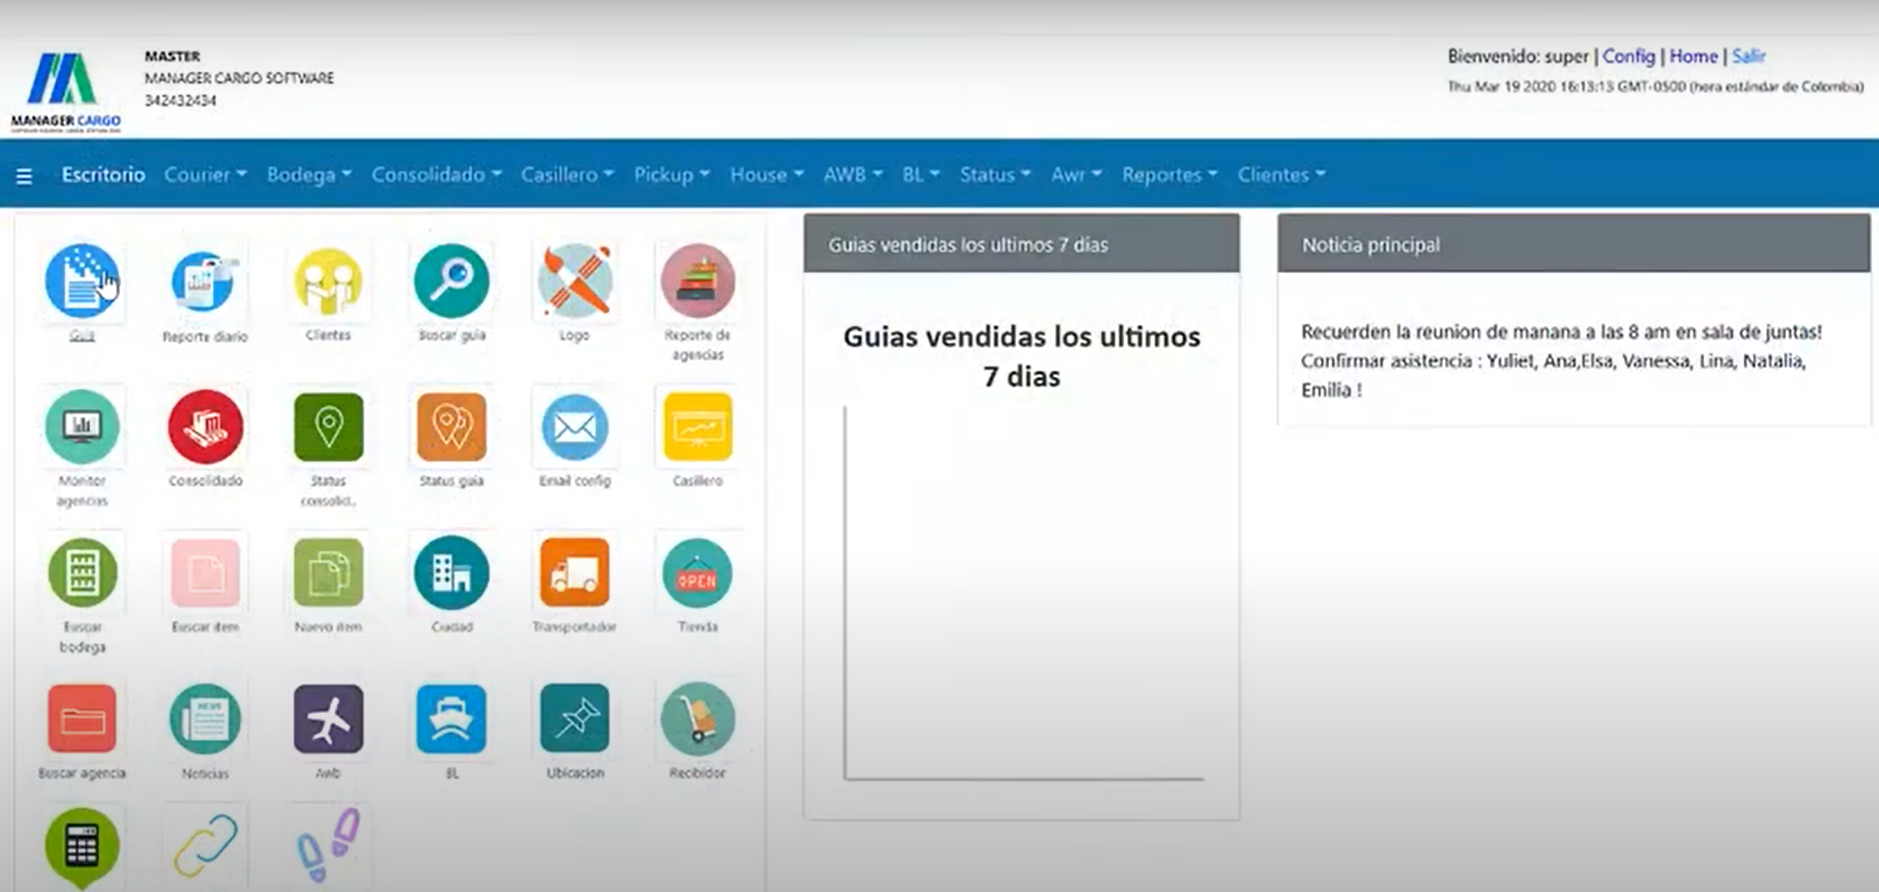
Task: Click the footprints icon
Action: click(328, 846)
